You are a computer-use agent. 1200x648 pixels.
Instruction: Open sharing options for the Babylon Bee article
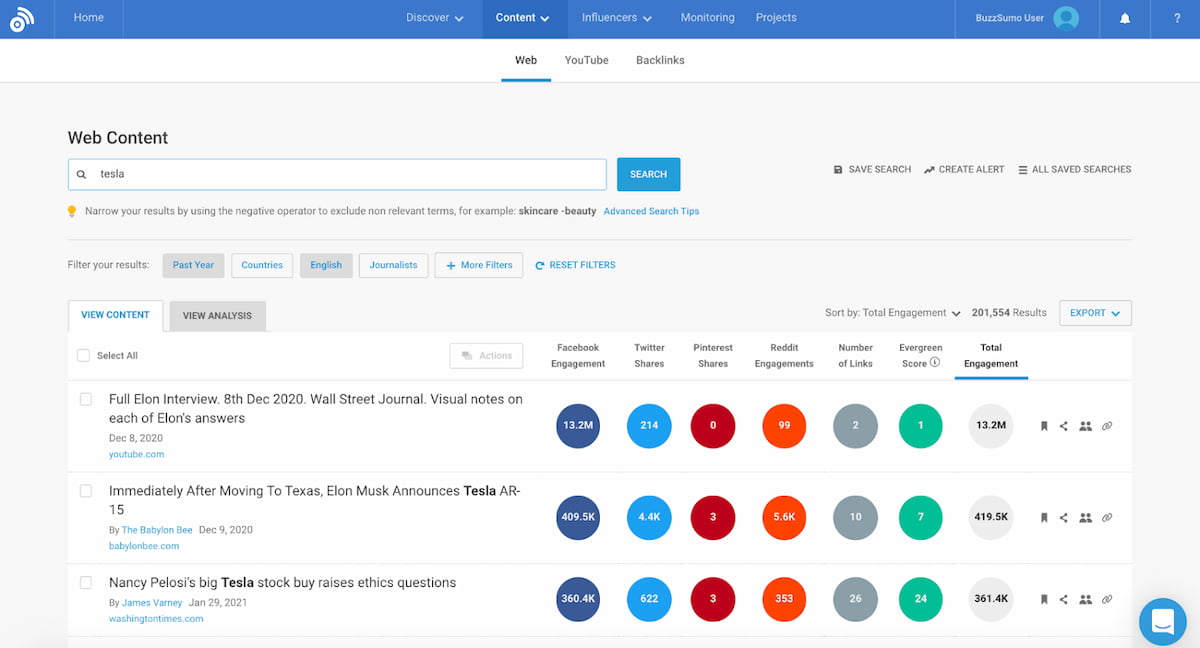coord(1064,517)
